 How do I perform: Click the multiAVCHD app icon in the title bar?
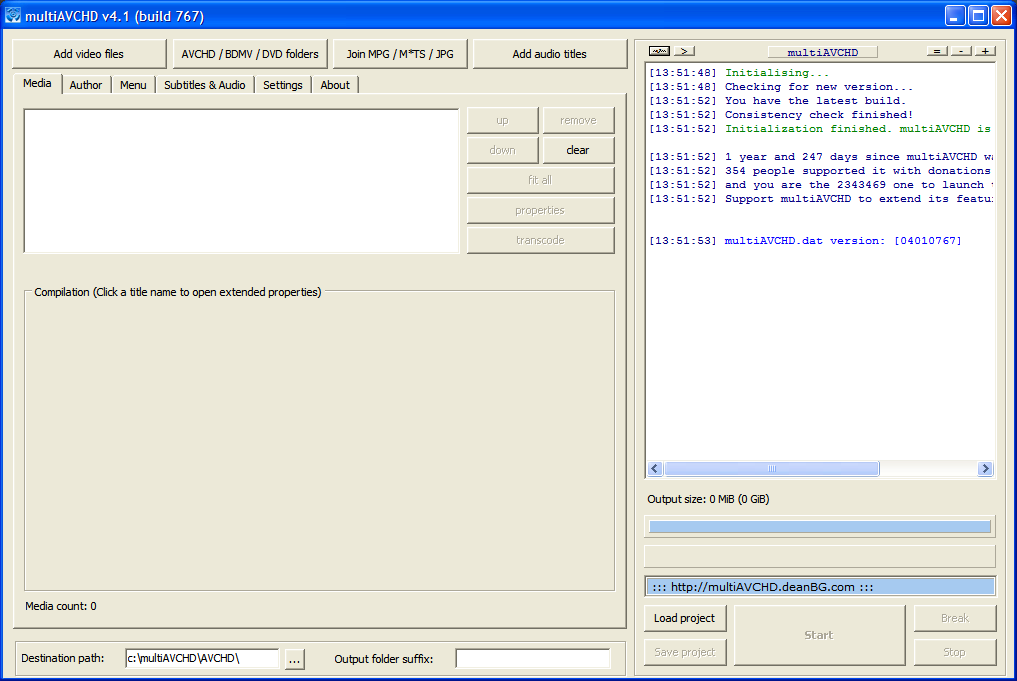[12, 16]
